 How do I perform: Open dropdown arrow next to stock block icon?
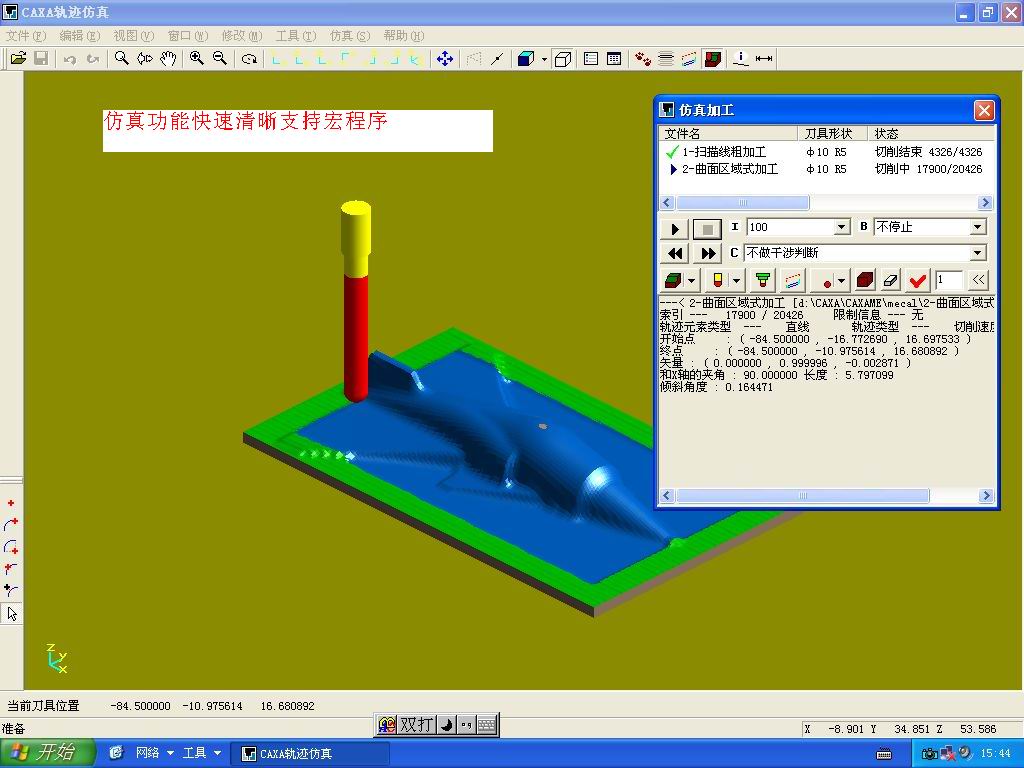click(692, 281)
